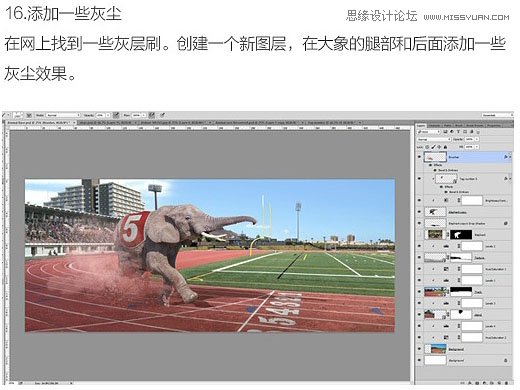This screenshot has height=390, width=520.
Task: Open the brush size preset picker
Action: click(18, 115)
